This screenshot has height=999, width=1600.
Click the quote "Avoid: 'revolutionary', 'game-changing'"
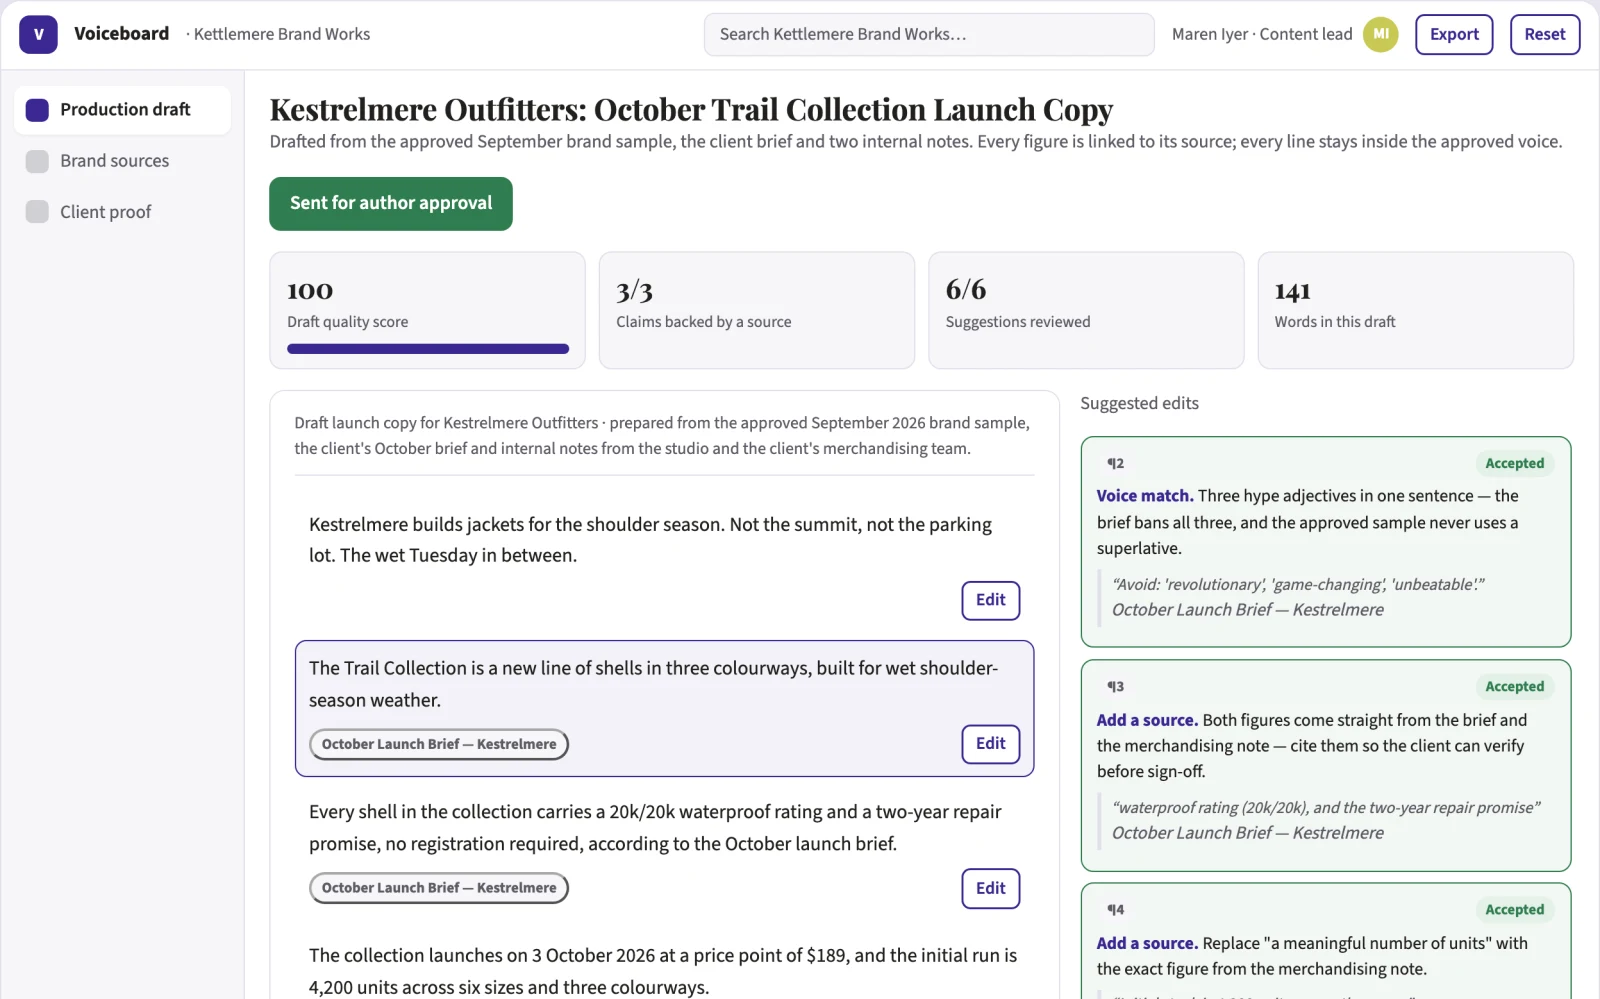point(1298,584)
